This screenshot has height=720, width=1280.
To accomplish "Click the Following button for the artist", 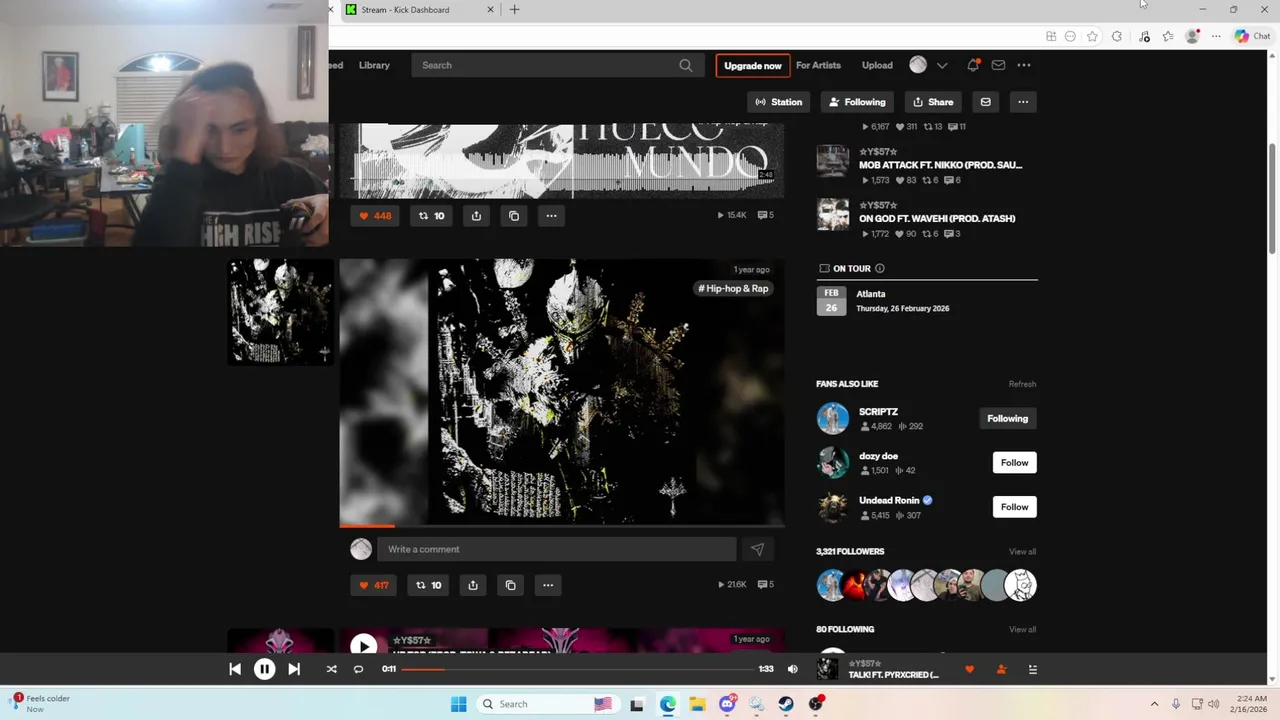I will tap(857, 102).
